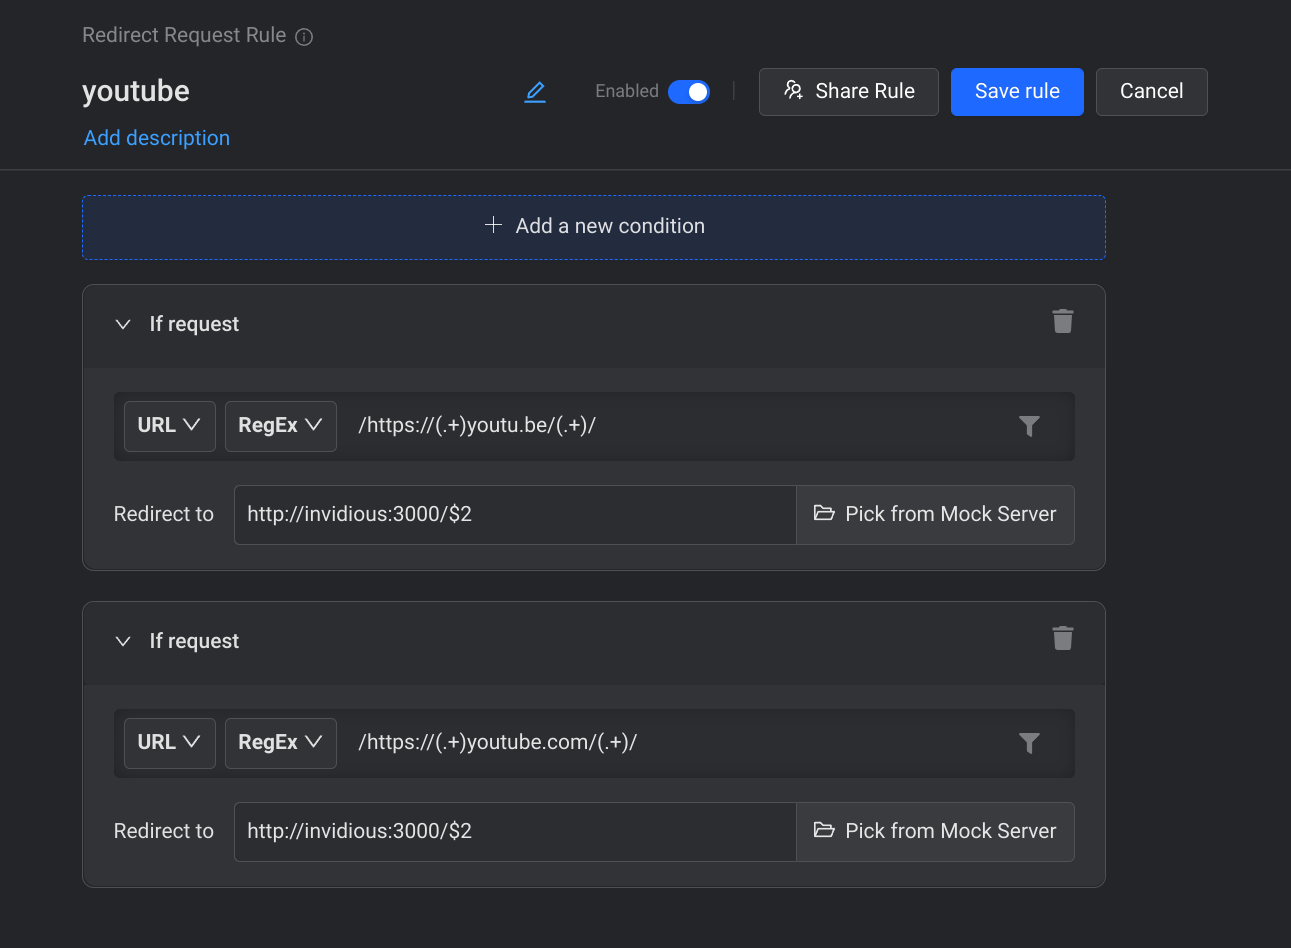This screenshot has width=1291, height=948.
Task: Open the Share Rule dialog
Action: (848, 92)
